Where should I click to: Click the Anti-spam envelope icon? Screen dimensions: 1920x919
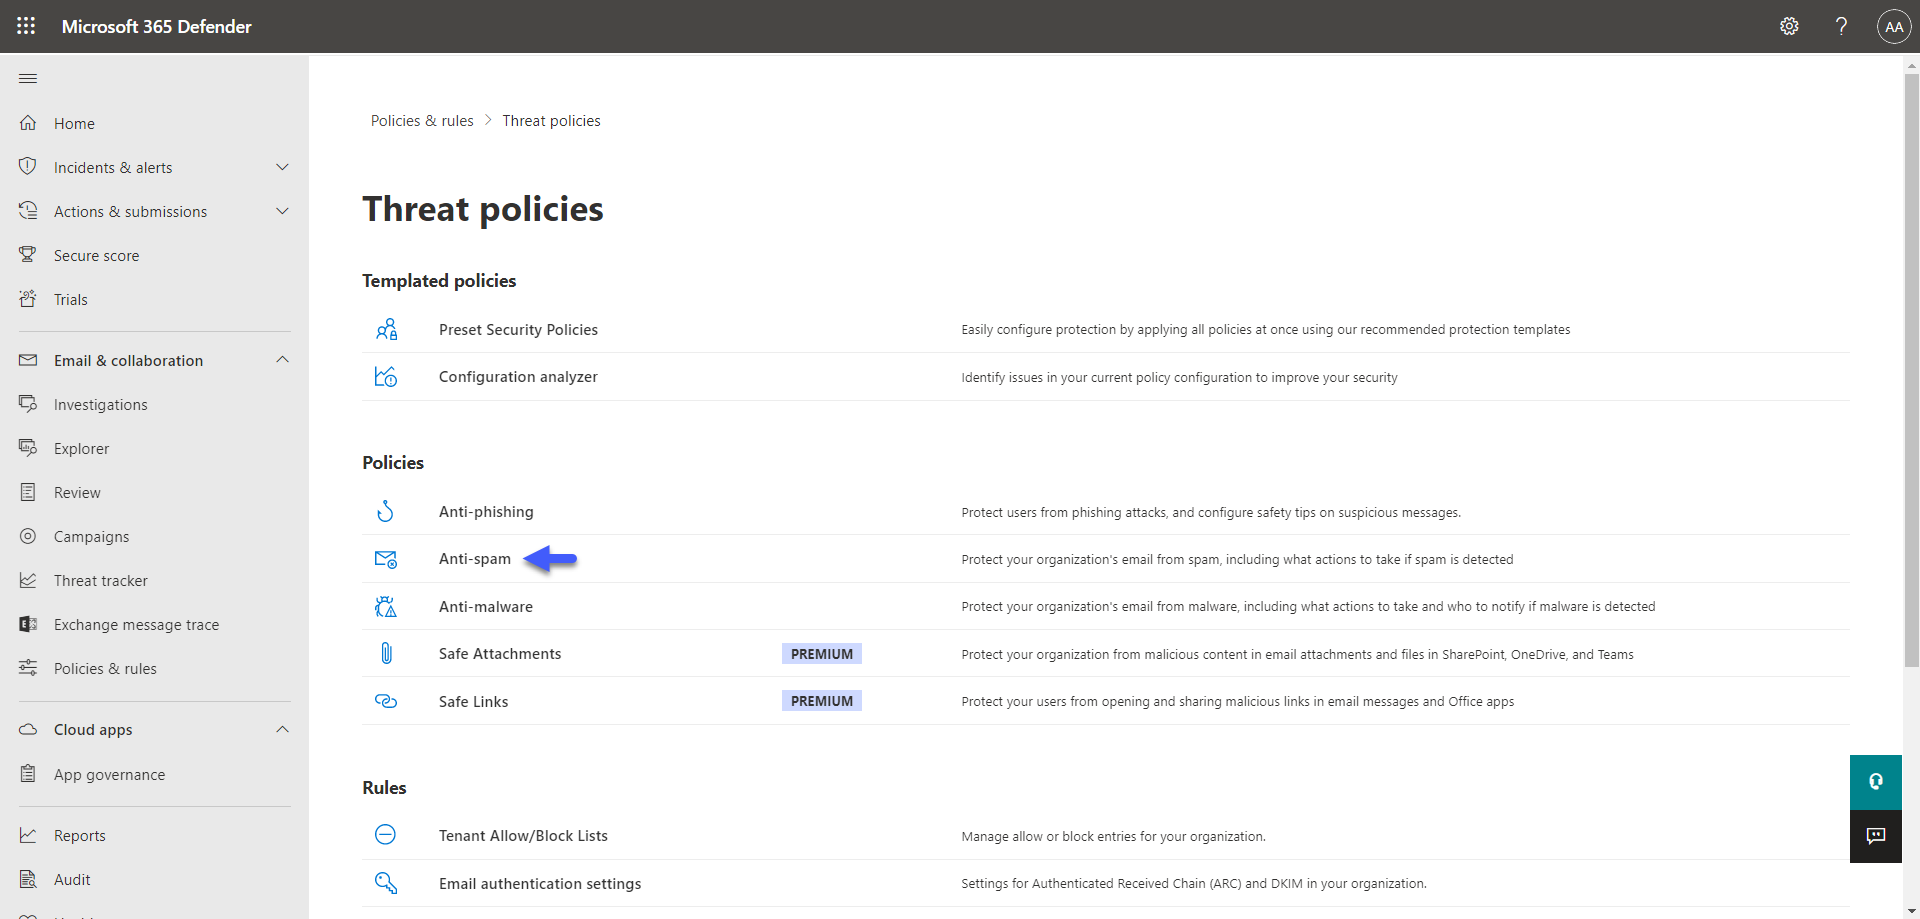point(386,559)
